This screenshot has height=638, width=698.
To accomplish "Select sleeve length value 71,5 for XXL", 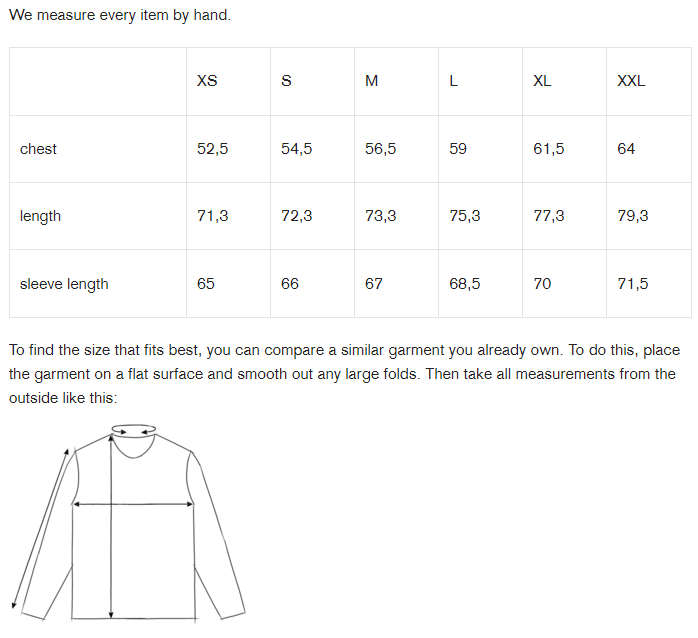I will click(633, 284).
